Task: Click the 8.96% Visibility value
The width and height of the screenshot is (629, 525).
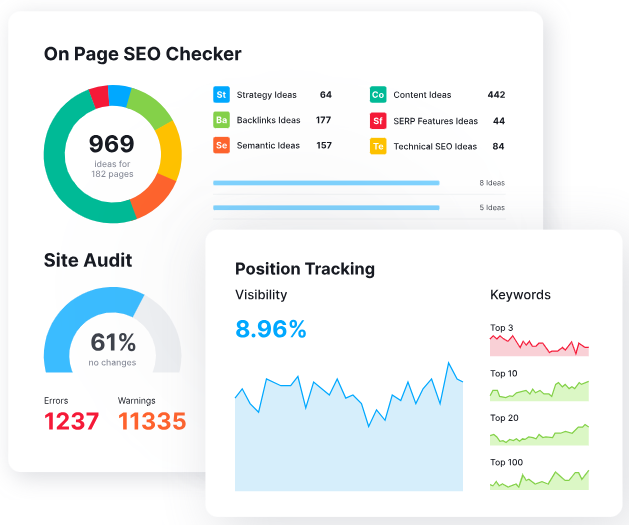Action: pos(271,328)
